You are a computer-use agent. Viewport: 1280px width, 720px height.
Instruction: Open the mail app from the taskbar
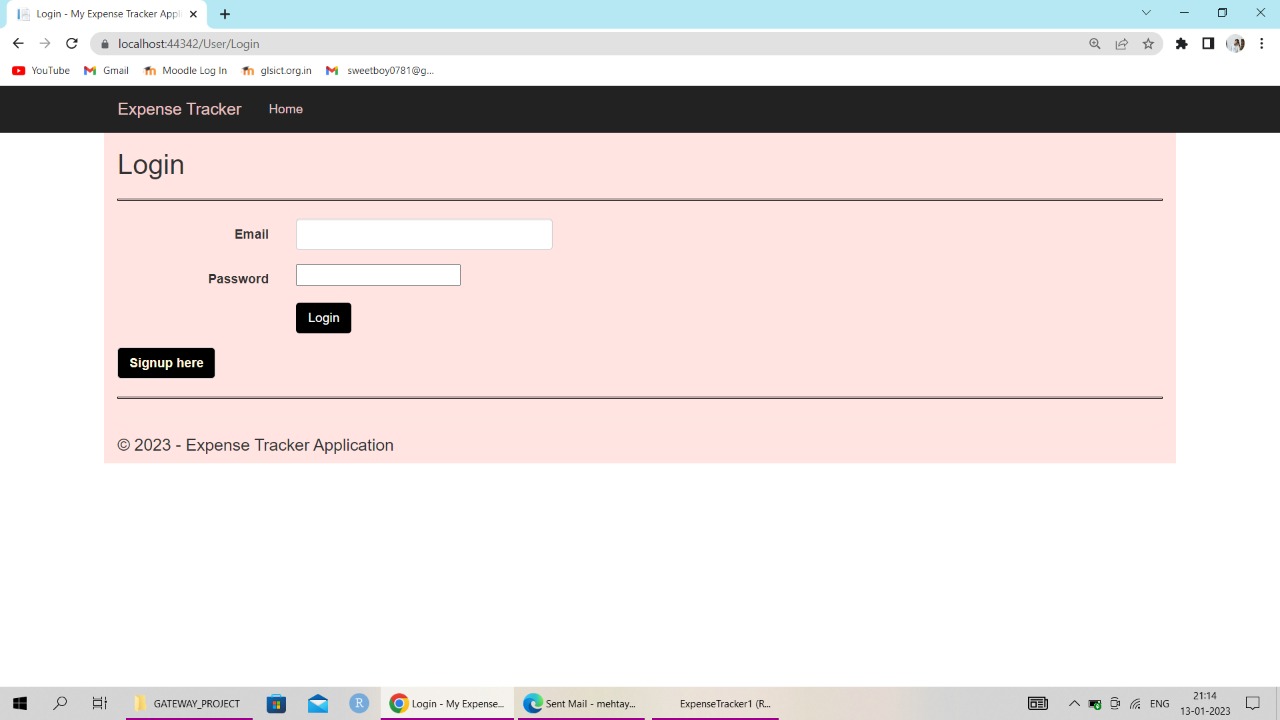click(317, 703)
